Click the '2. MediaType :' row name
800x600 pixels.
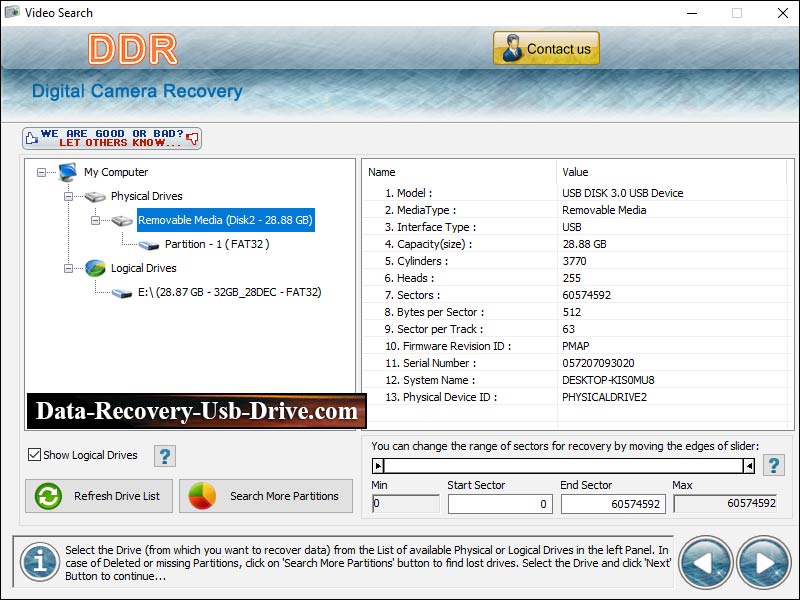[x=420, y=210]
